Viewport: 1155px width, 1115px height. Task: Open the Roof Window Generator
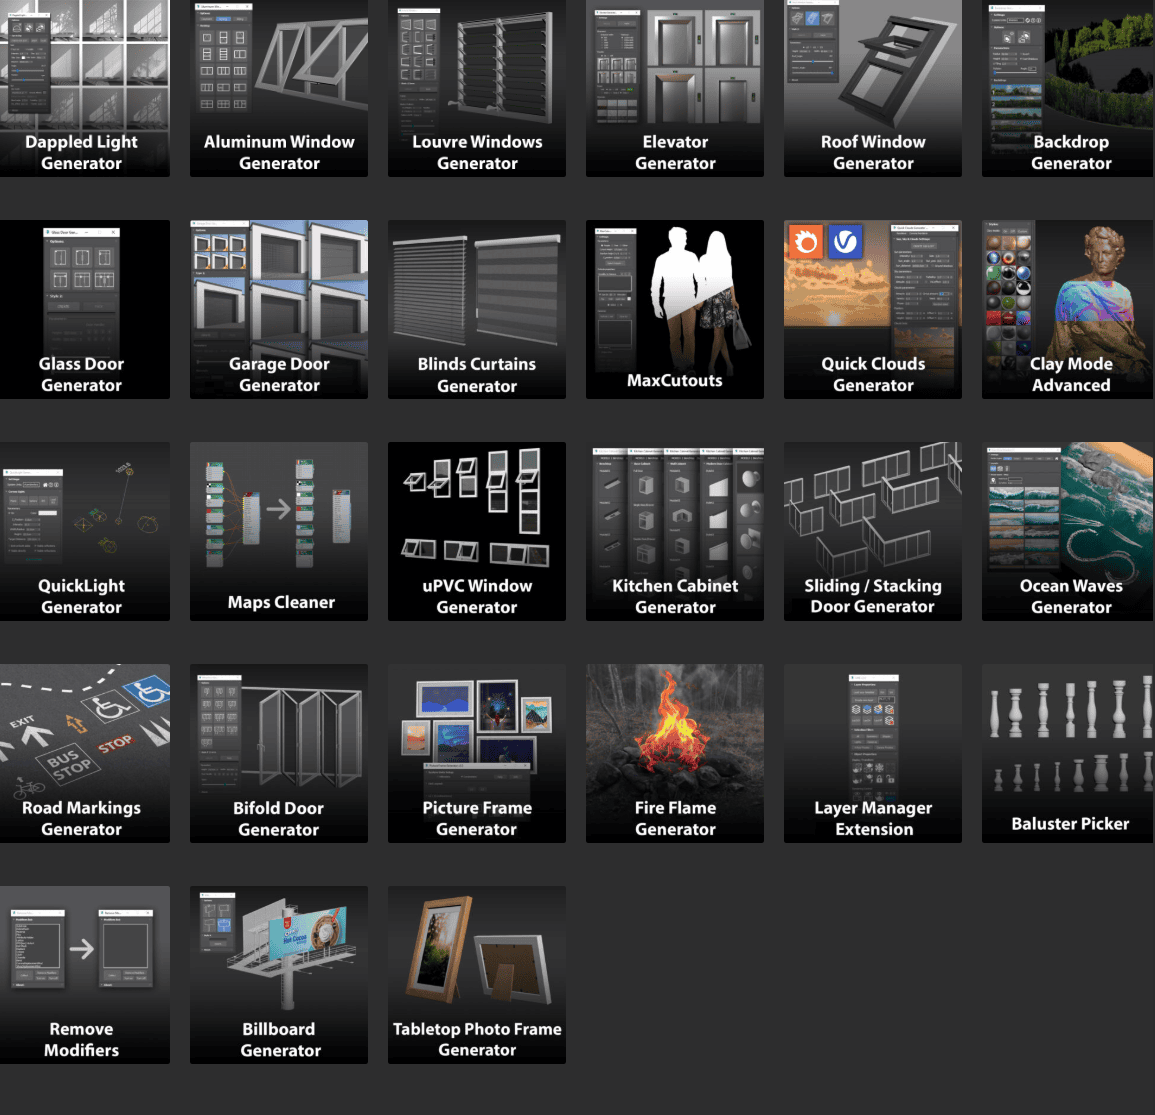pyautogui.click(x=873, y=88)
